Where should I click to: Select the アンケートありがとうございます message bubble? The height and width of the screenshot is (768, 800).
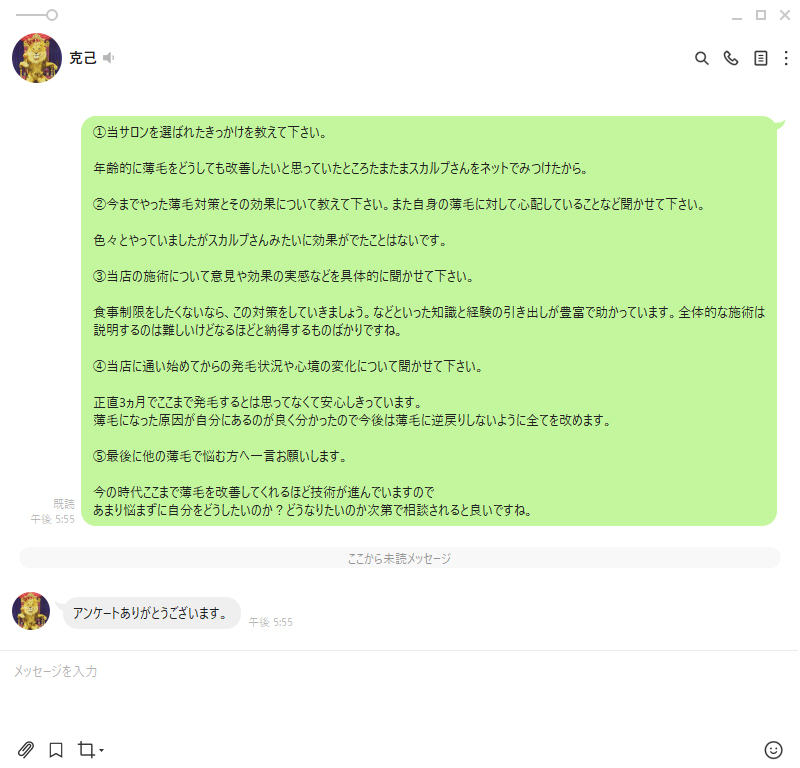tap(152, 613)
